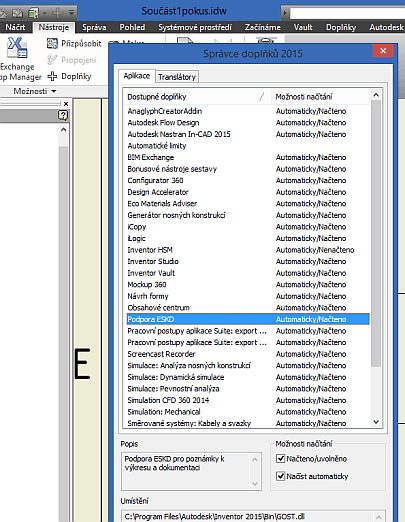Click the add-in list scrollbar thumb

pos(376,233)
